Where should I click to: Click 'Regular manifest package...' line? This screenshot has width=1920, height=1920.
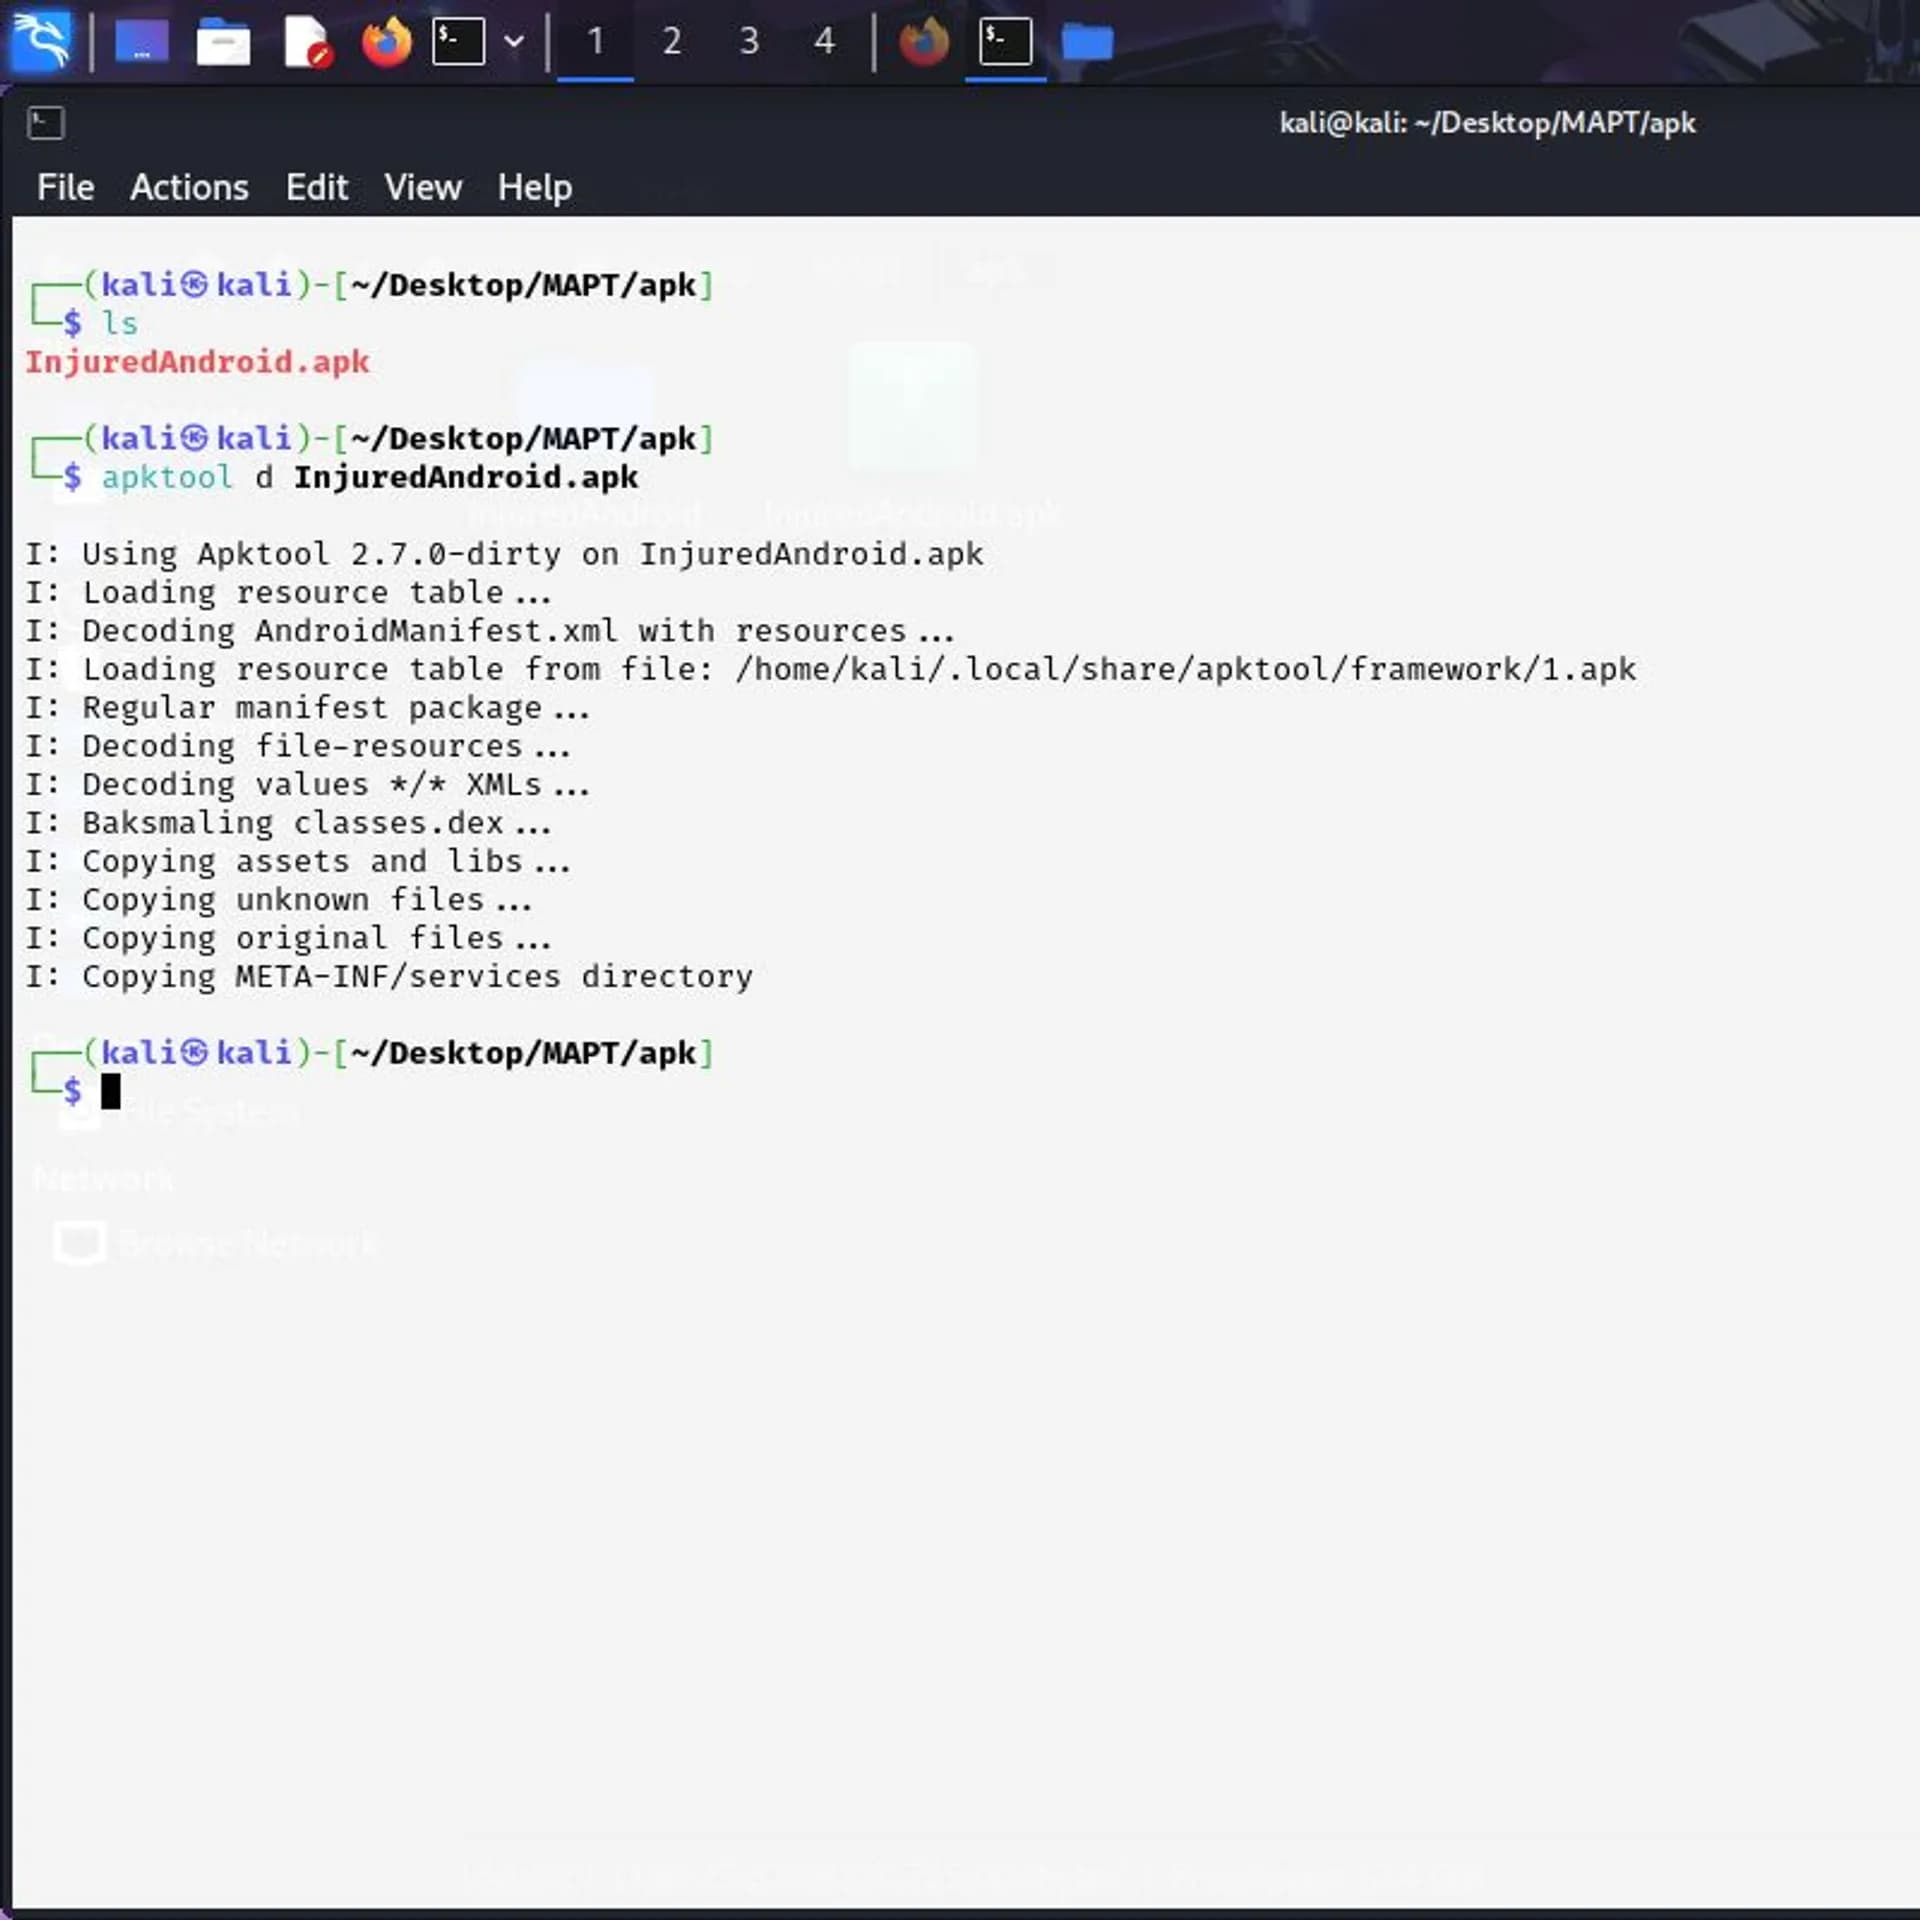(x=308, y=707)
